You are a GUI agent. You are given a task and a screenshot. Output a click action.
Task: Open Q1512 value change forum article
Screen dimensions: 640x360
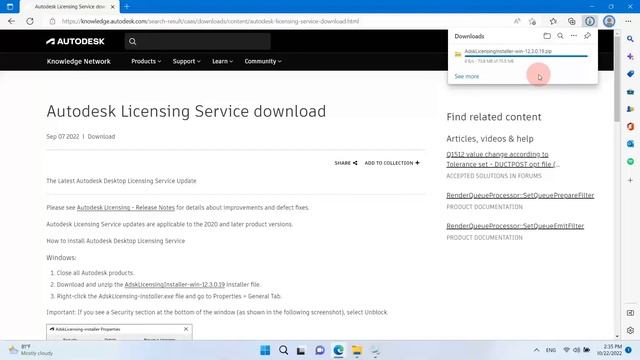click(503, 159)
